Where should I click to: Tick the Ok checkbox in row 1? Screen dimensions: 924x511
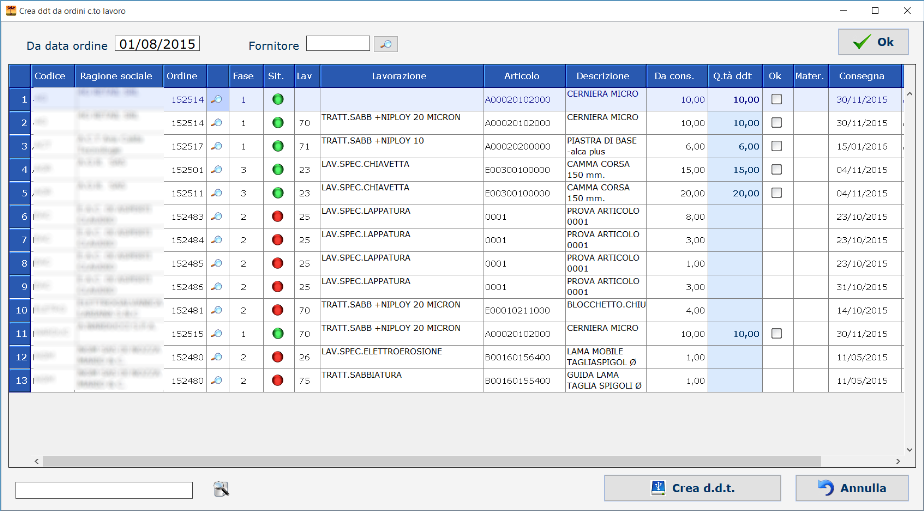[x=777, y=99]
